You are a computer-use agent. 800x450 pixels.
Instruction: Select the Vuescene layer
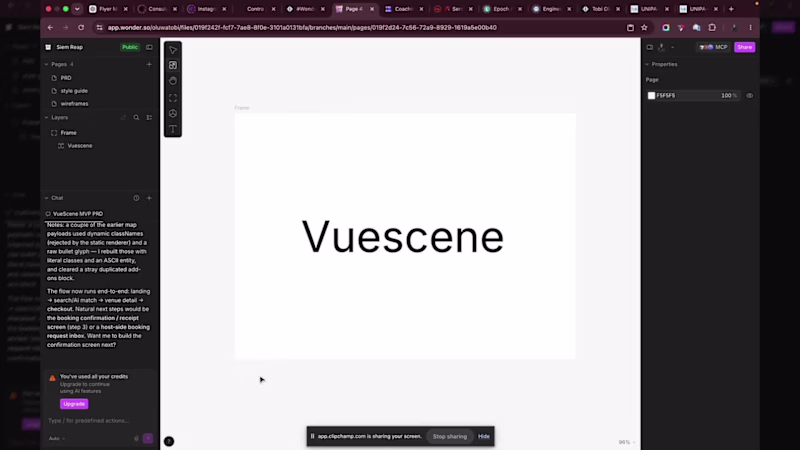click(80, 146)
